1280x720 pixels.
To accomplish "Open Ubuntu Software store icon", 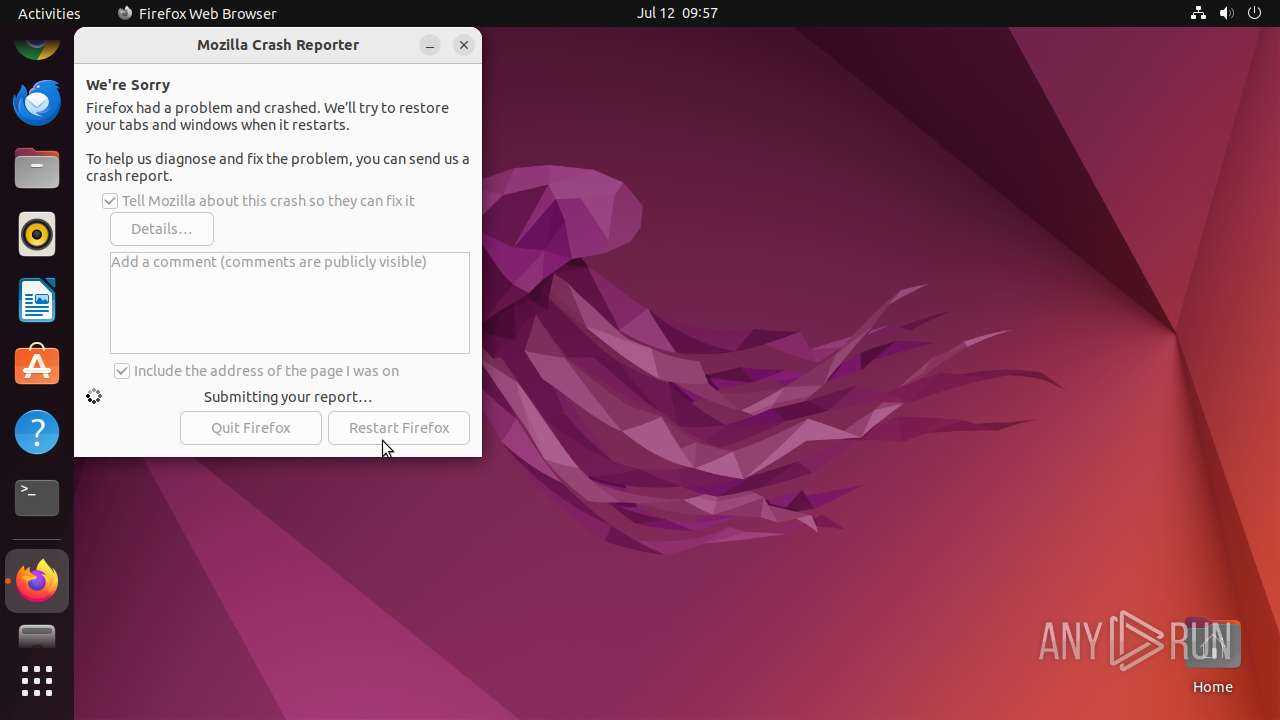I will pyautogui.click(x=37, y=366).
